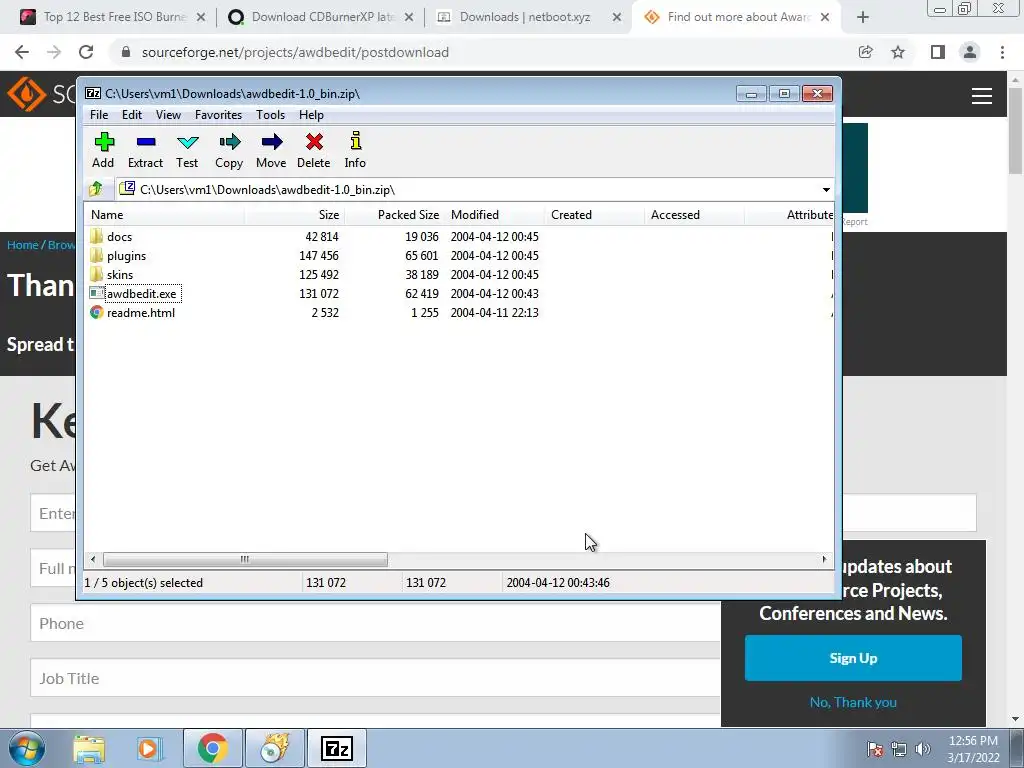This screenshot has width=1024, height=768.
Task: Click the browser page vertical scrollbar
Action: (1015, 131)
